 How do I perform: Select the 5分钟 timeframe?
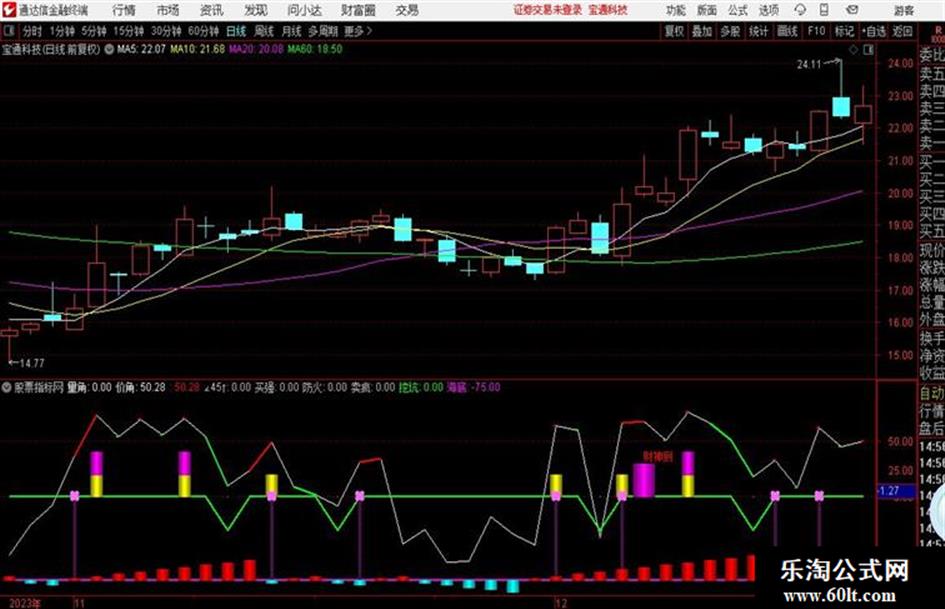93,31
